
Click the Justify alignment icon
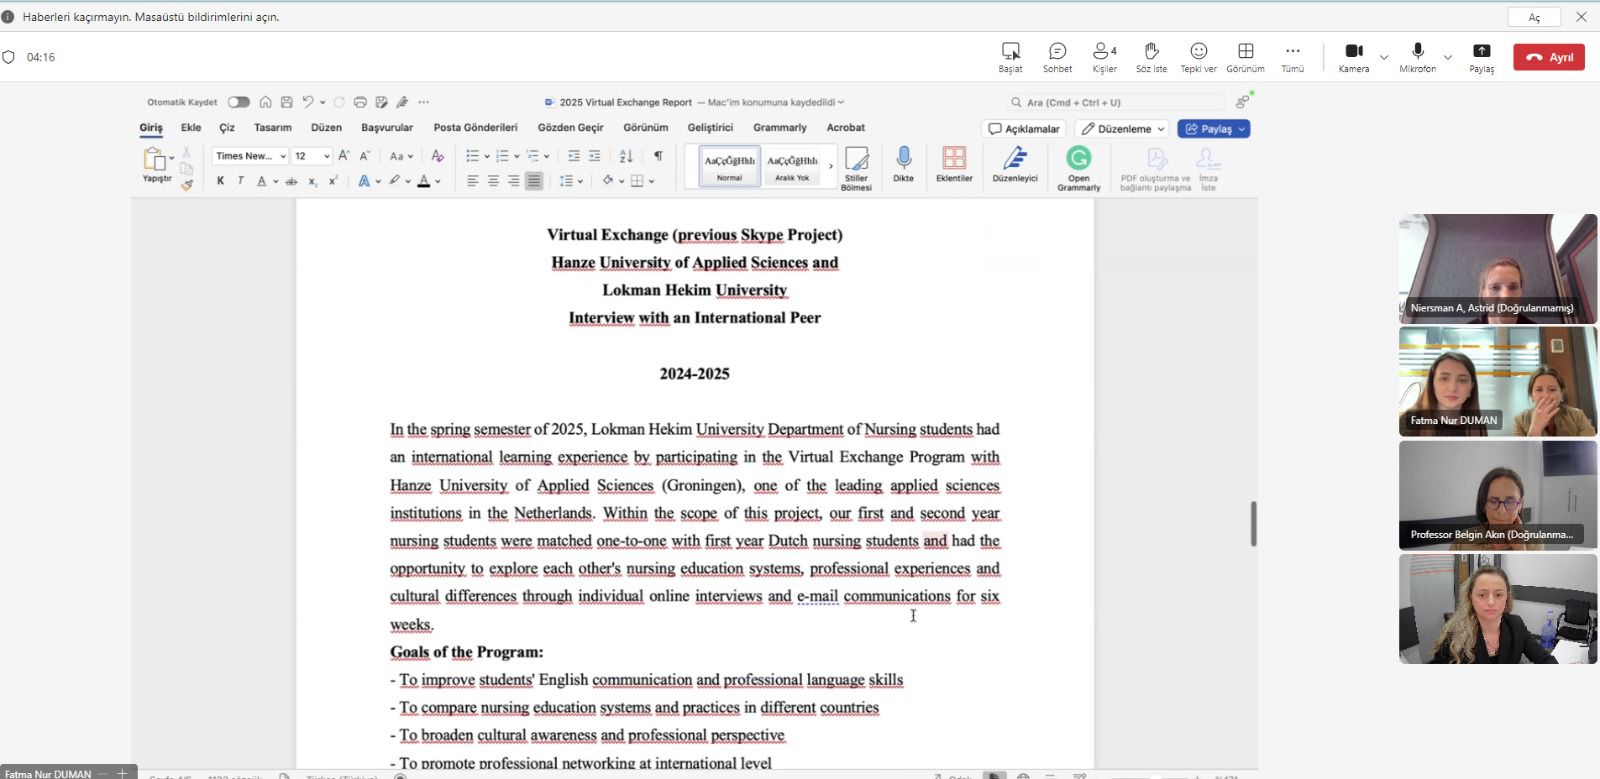[534, 181]
